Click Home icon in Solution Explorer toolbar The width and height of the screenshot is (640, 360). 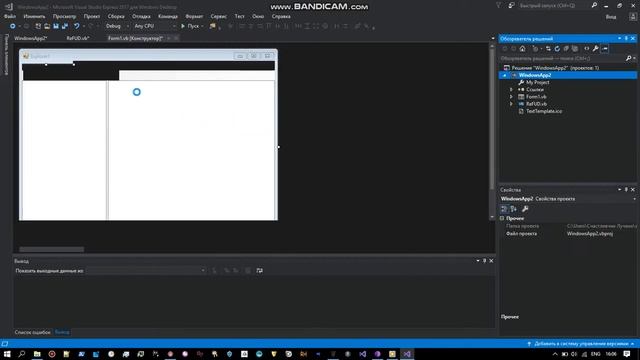coord(522,49)
